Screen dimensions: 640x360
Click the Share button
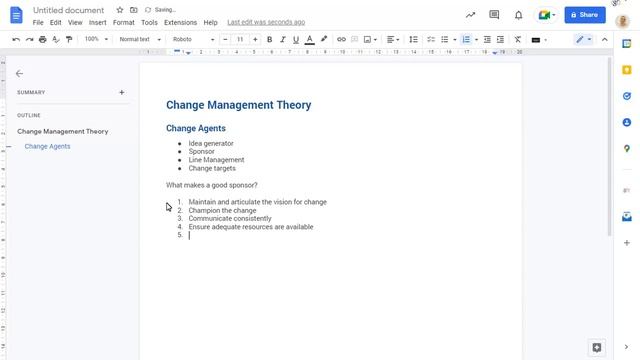(585, 15)
